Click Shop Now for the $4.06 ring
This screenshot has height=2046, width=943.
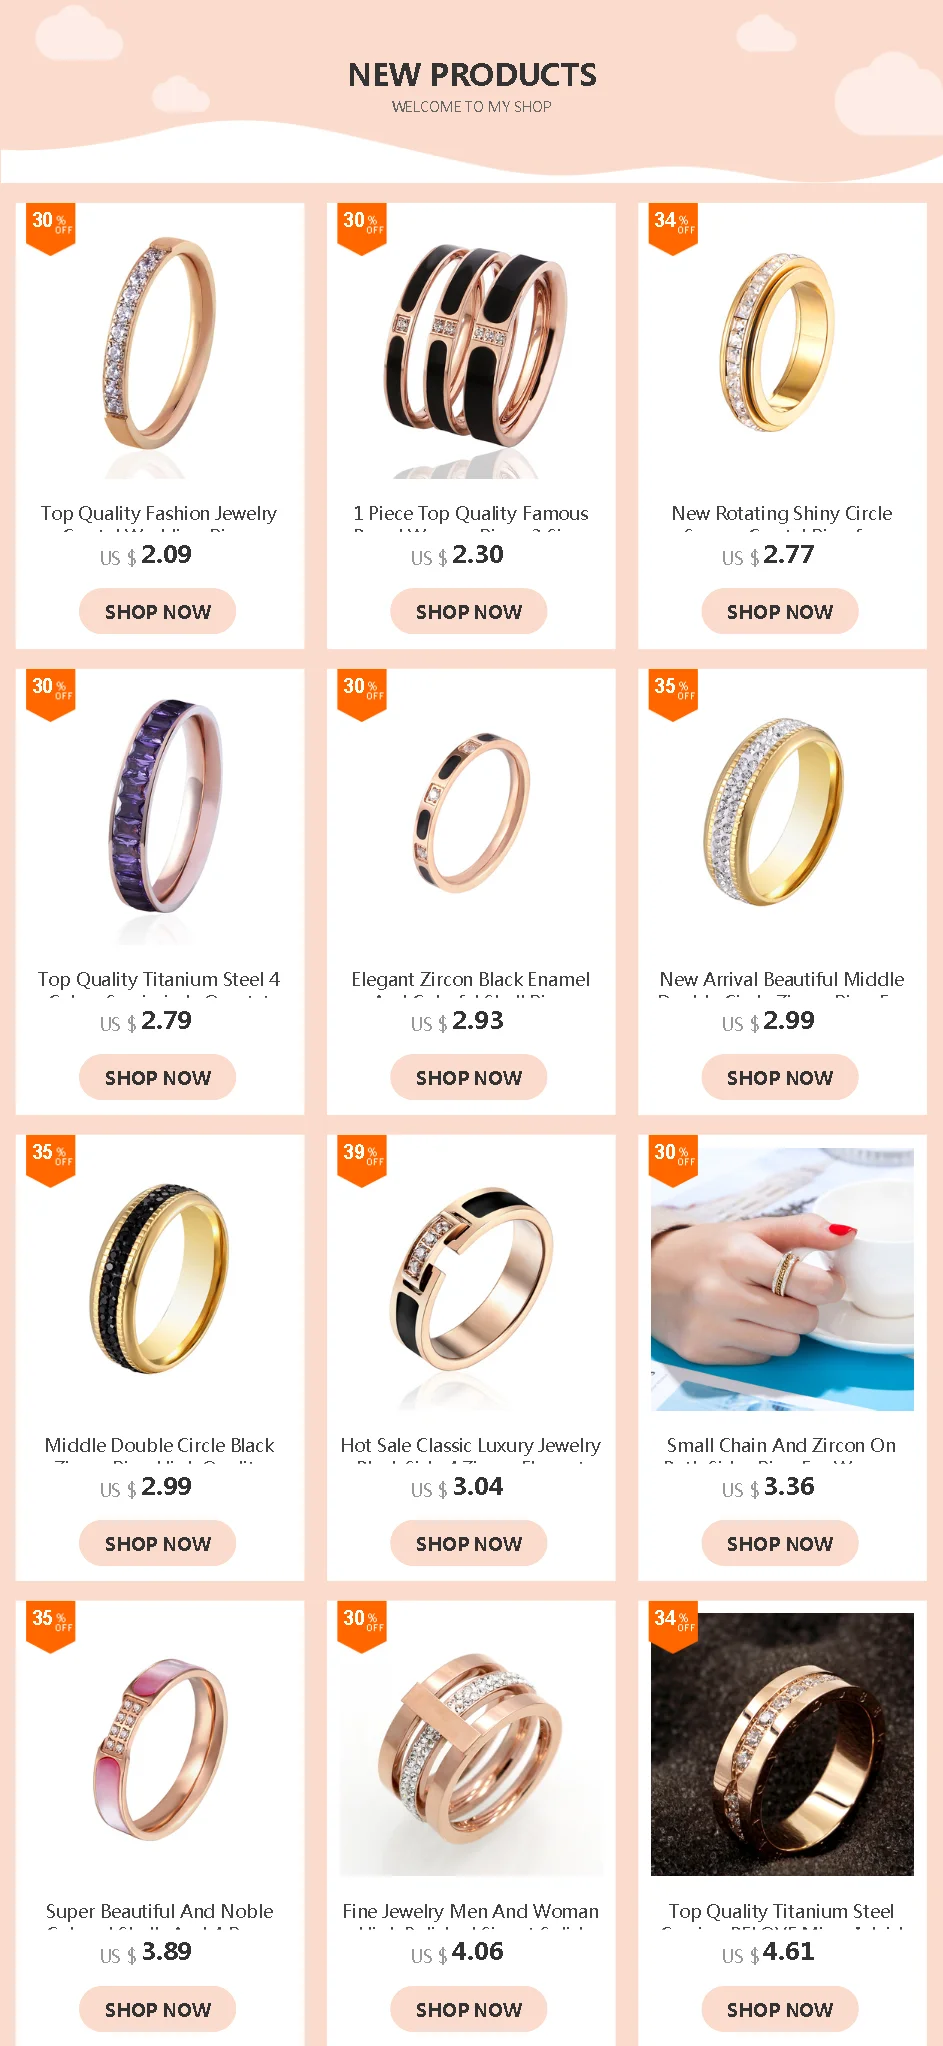(x=469, y=2009)
